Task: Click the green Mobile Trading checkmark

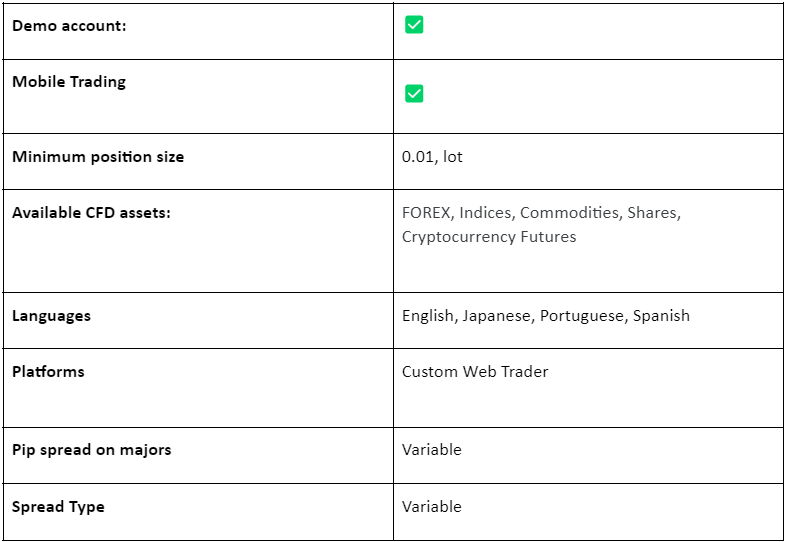Action: pyautogui.click(x=414, y=93)
